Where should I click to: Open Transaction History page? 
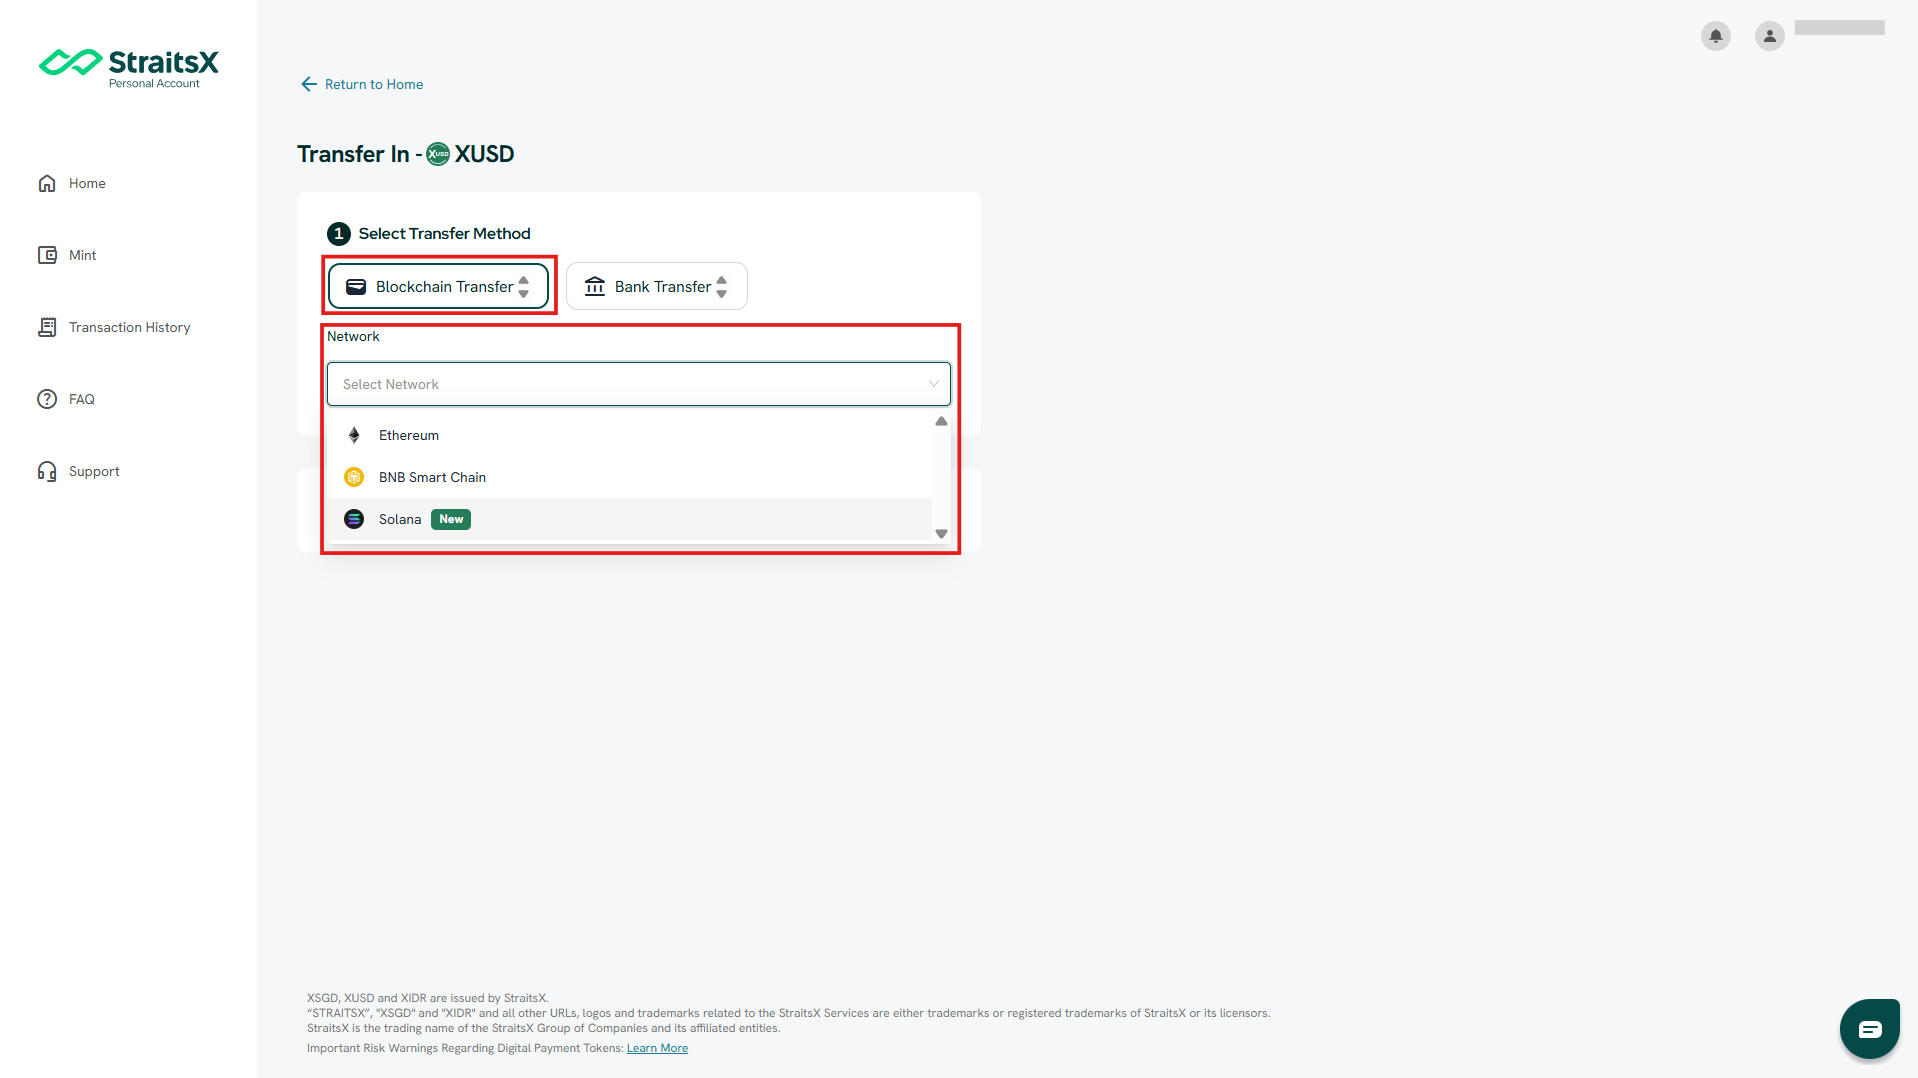(129, 327)
